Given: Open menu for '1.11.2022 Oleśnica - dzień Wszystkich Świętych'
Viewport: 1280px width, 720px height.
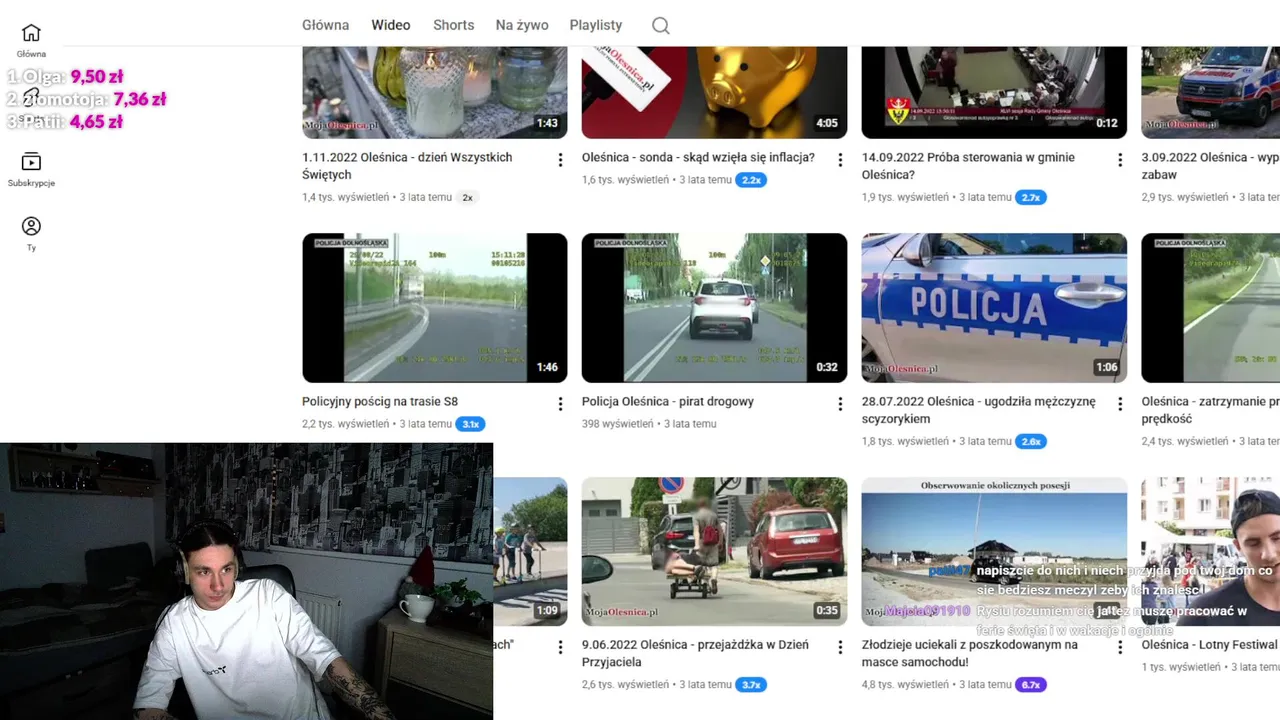Looking at the screenshot, I should pyautogui.click(x=560, y=160).
